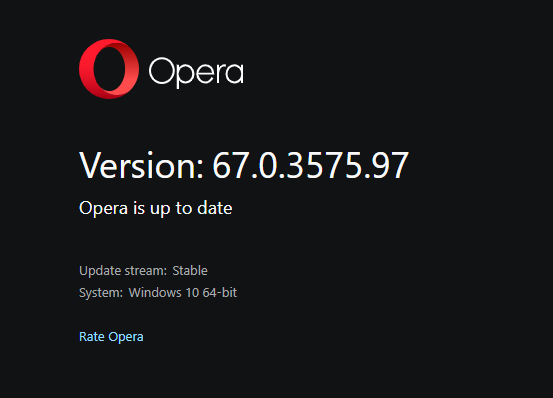Click the white Opera wordmark text
This screenshot has width=553, height=398.
196,73
